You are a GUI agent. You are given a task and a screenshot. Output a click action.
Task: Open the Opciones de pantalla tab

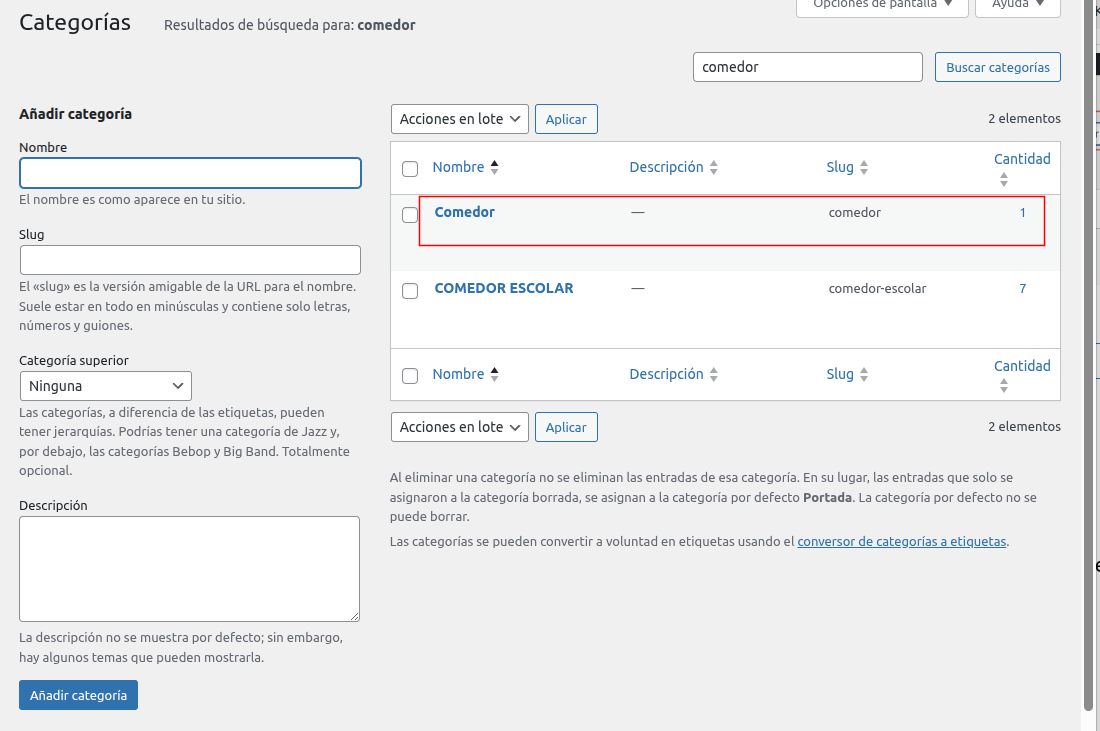882,5
